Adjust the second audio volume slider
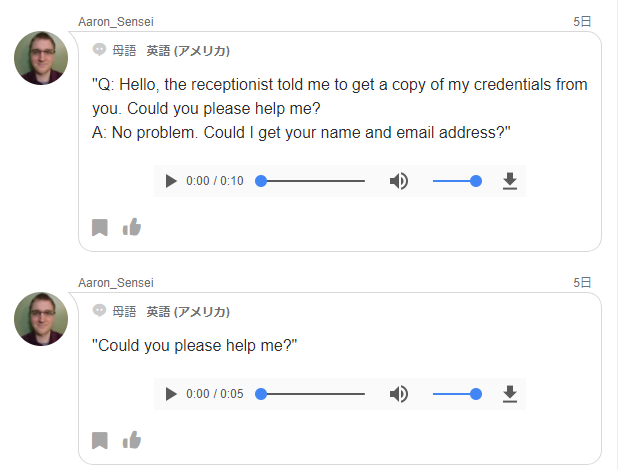The image size is (618, 470). (x=456, y=394)
